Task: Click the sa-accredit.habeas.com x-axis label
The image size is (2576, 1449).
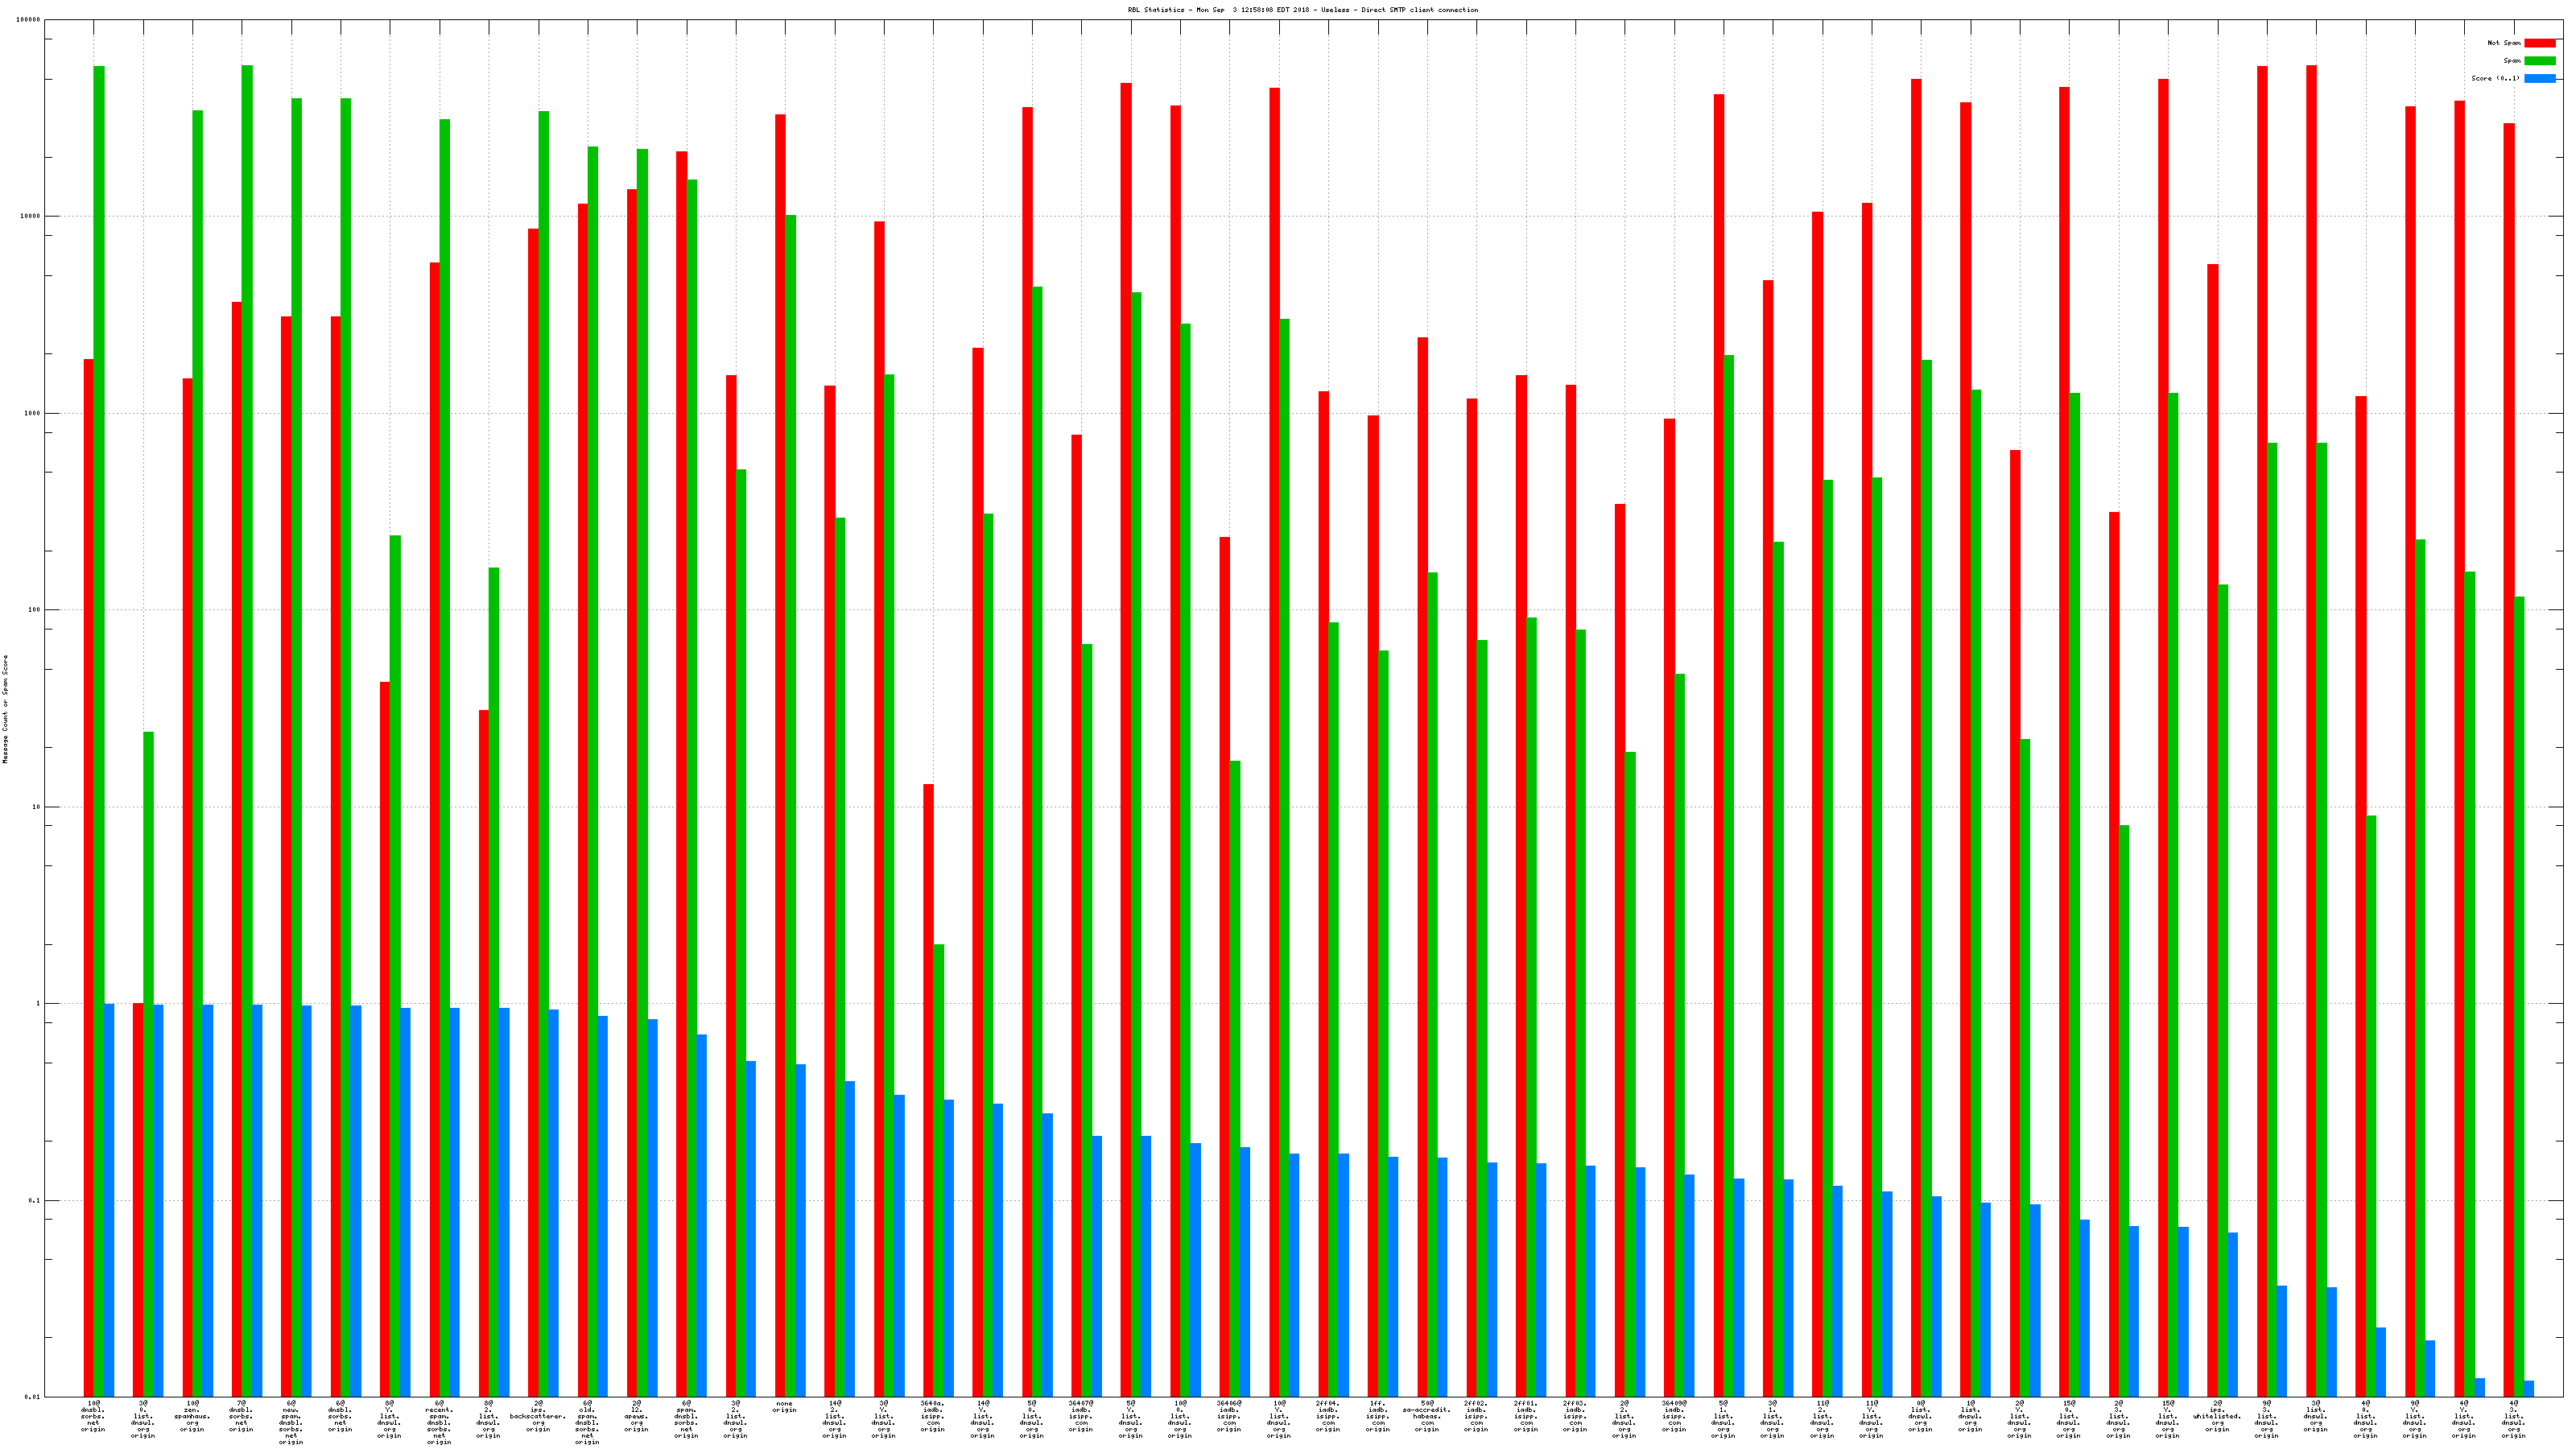Action: click(1427, 1416)
